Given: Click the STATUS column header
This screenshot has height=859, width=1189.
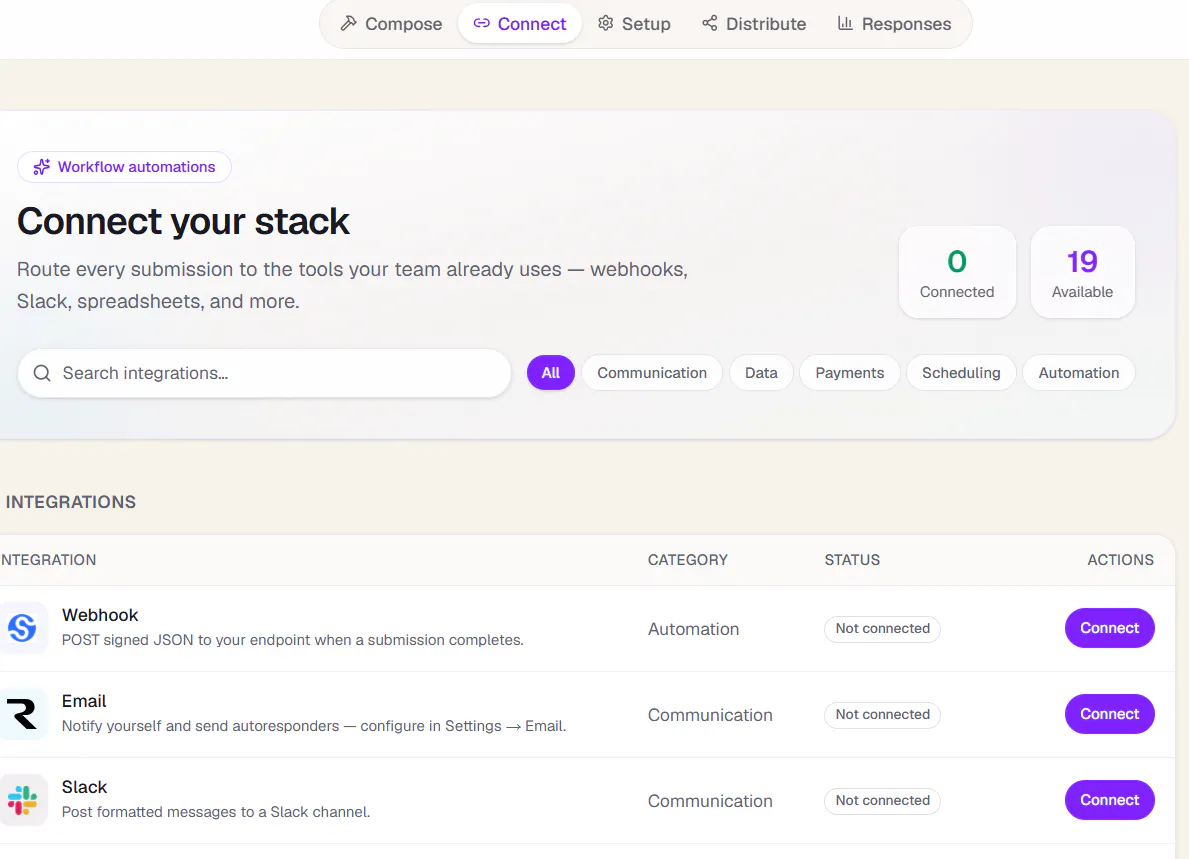Looking at the screenshot, I should (852, 560).
